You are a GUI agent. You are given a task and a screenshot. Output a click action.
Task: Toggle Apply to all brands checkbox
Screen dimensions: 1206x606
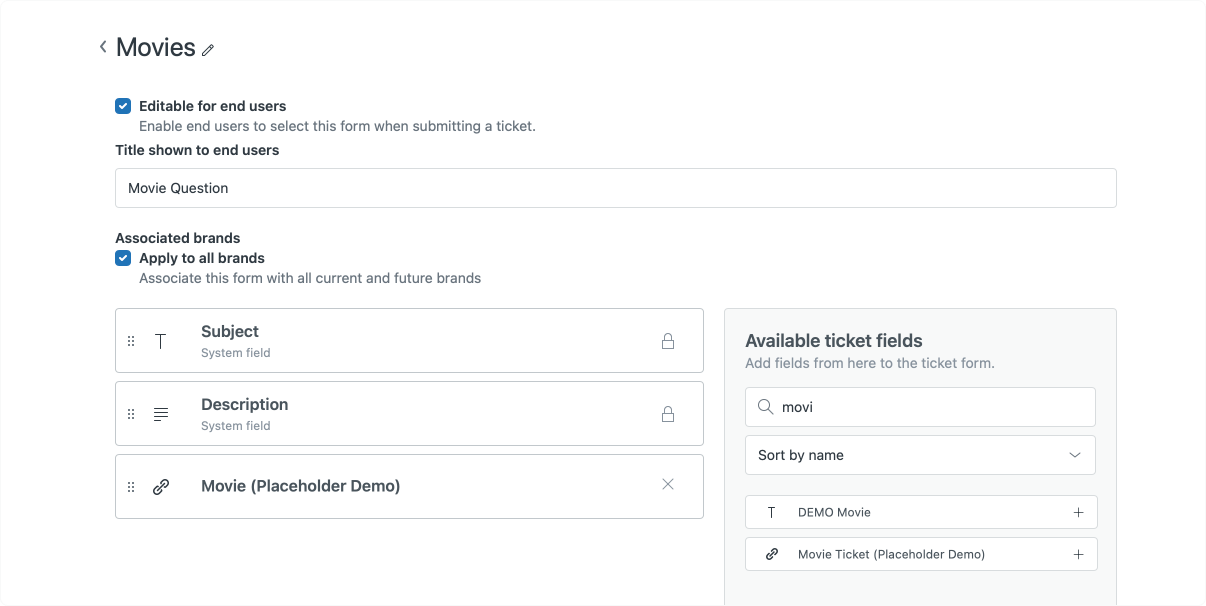tap(123, 258)
